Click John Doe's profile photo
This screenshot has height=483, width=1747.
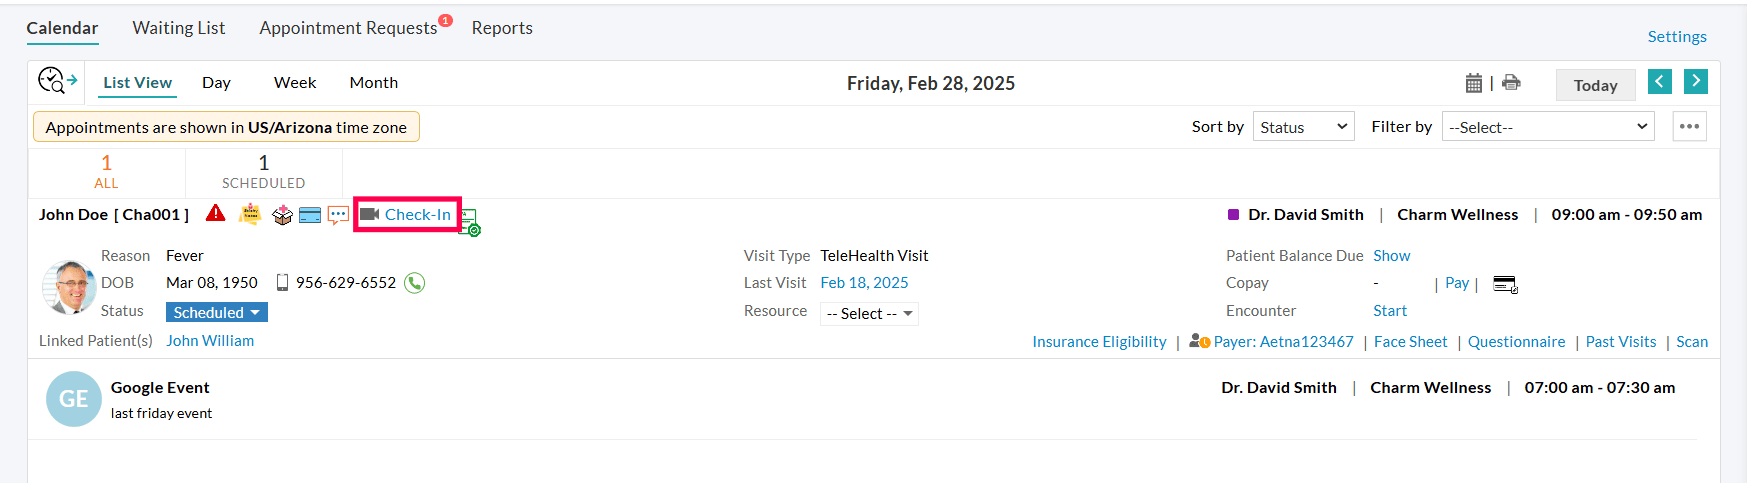coord(69,287)
